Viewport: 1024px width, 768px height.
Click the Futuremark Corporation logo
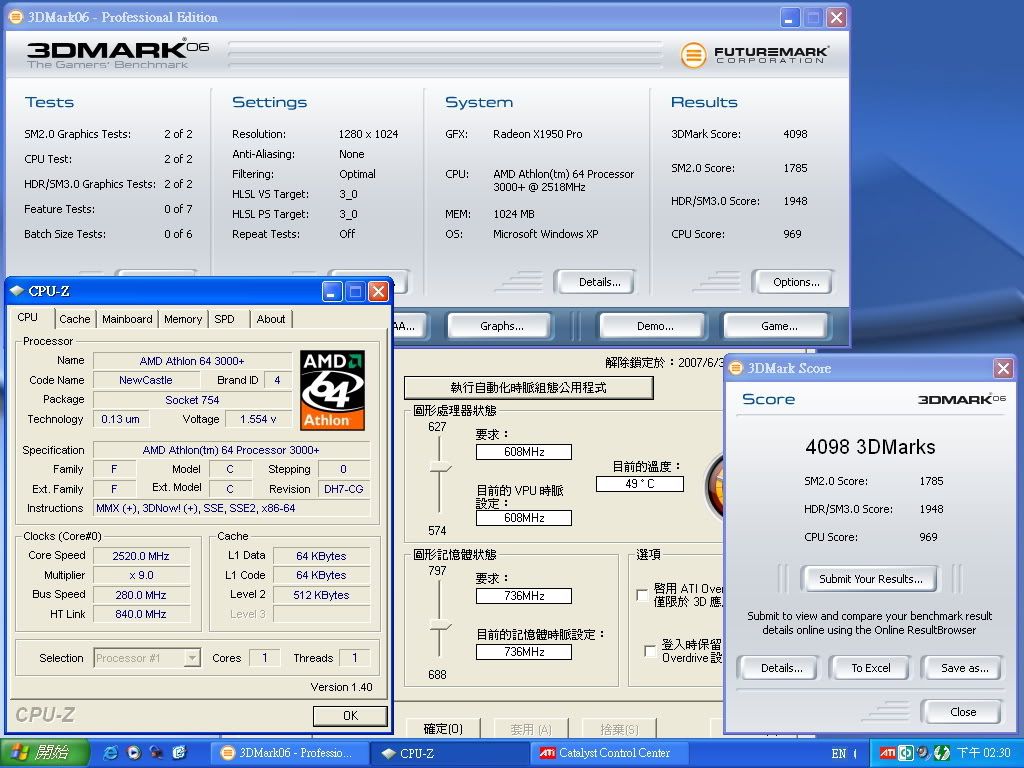click(x=755, y=54)
